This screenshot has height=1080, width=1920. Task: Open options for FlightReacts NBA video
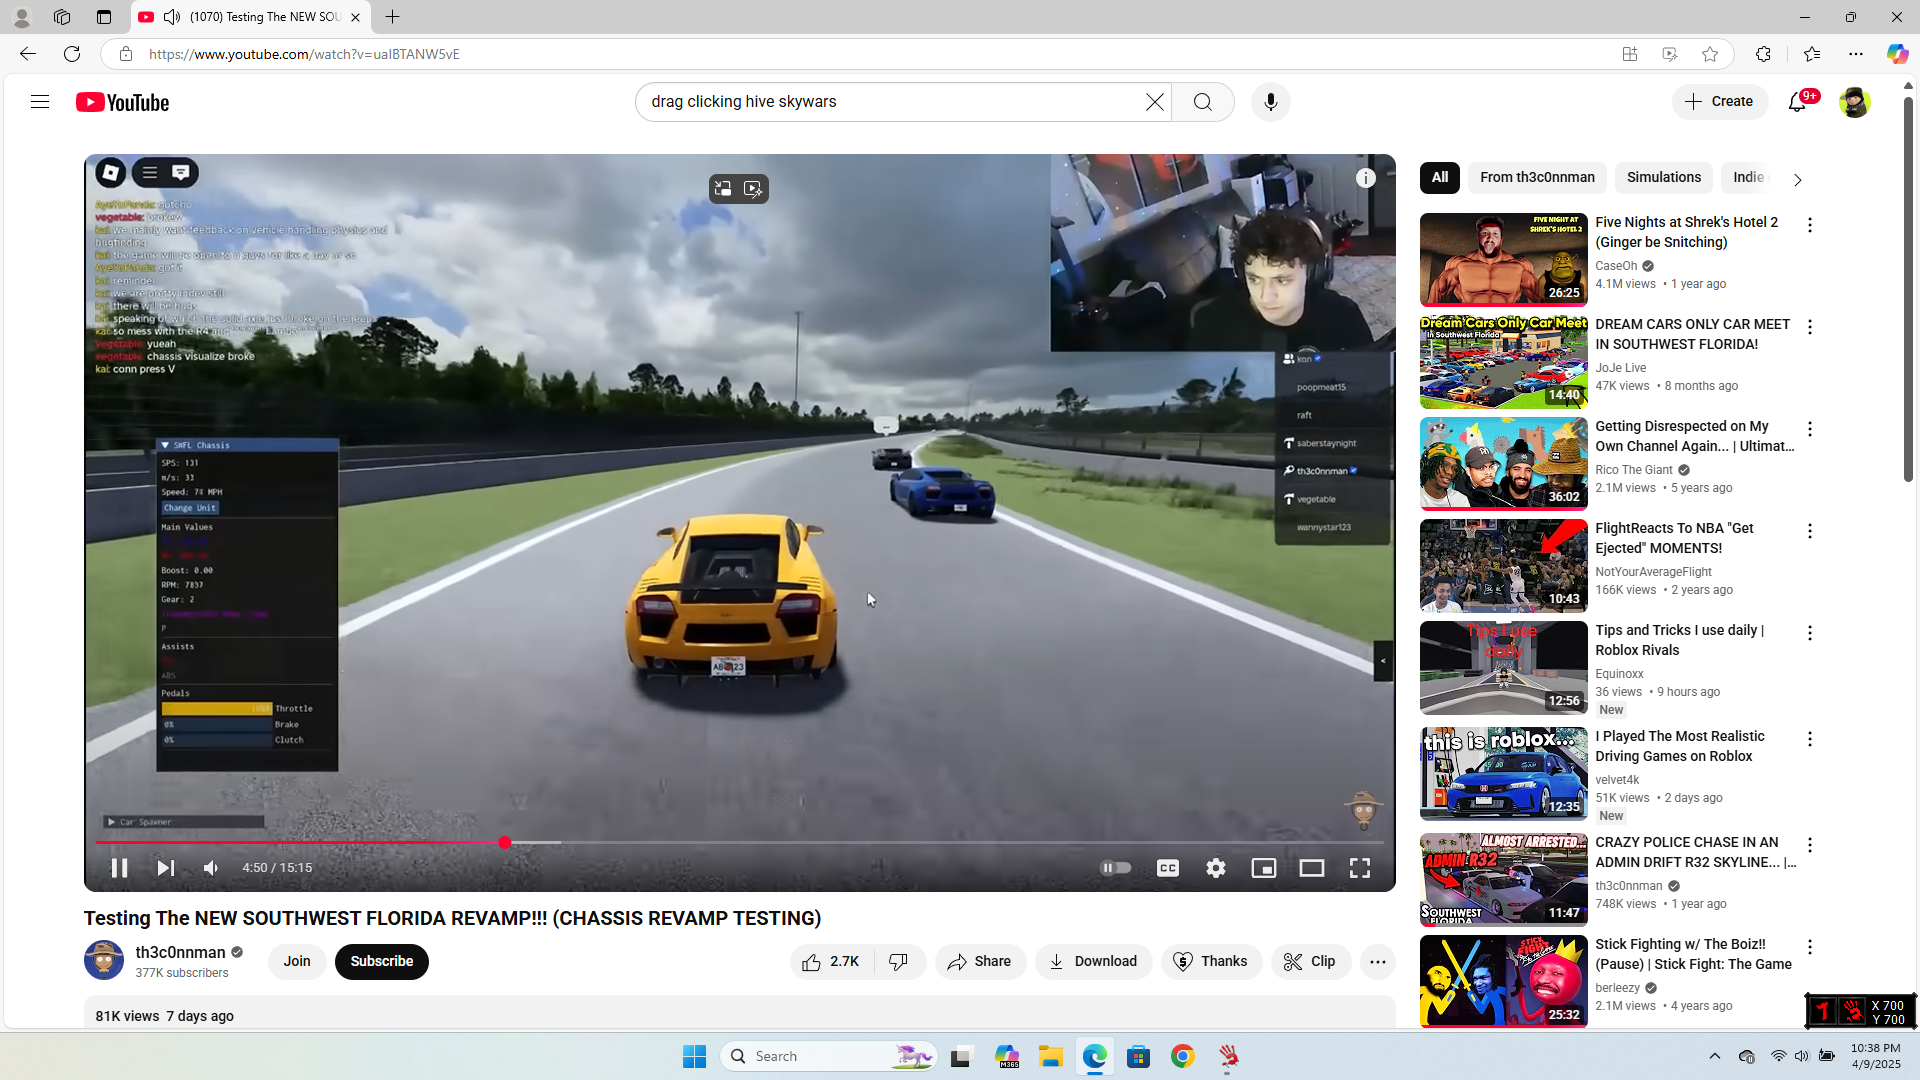click(1810, 532)
